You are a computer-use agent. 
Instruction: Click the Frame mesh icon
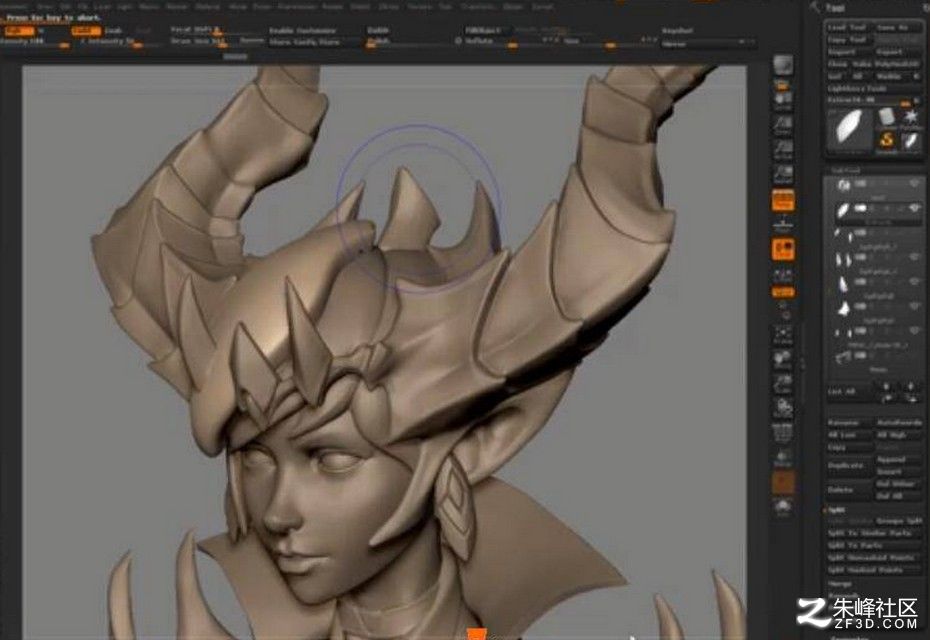point(783,334)
